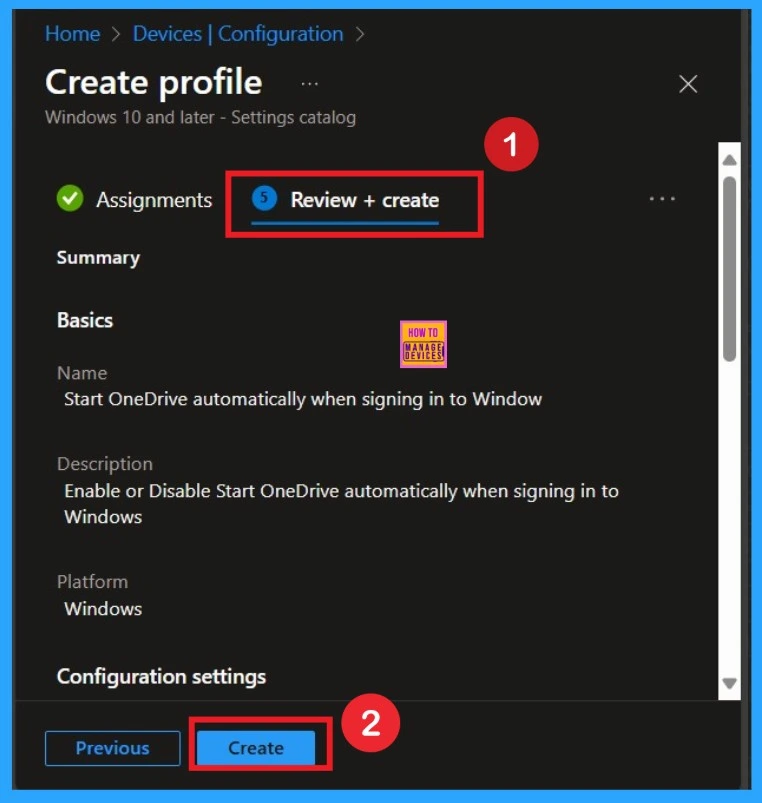Click the How To Manage Devices logo

coord(422,344)
